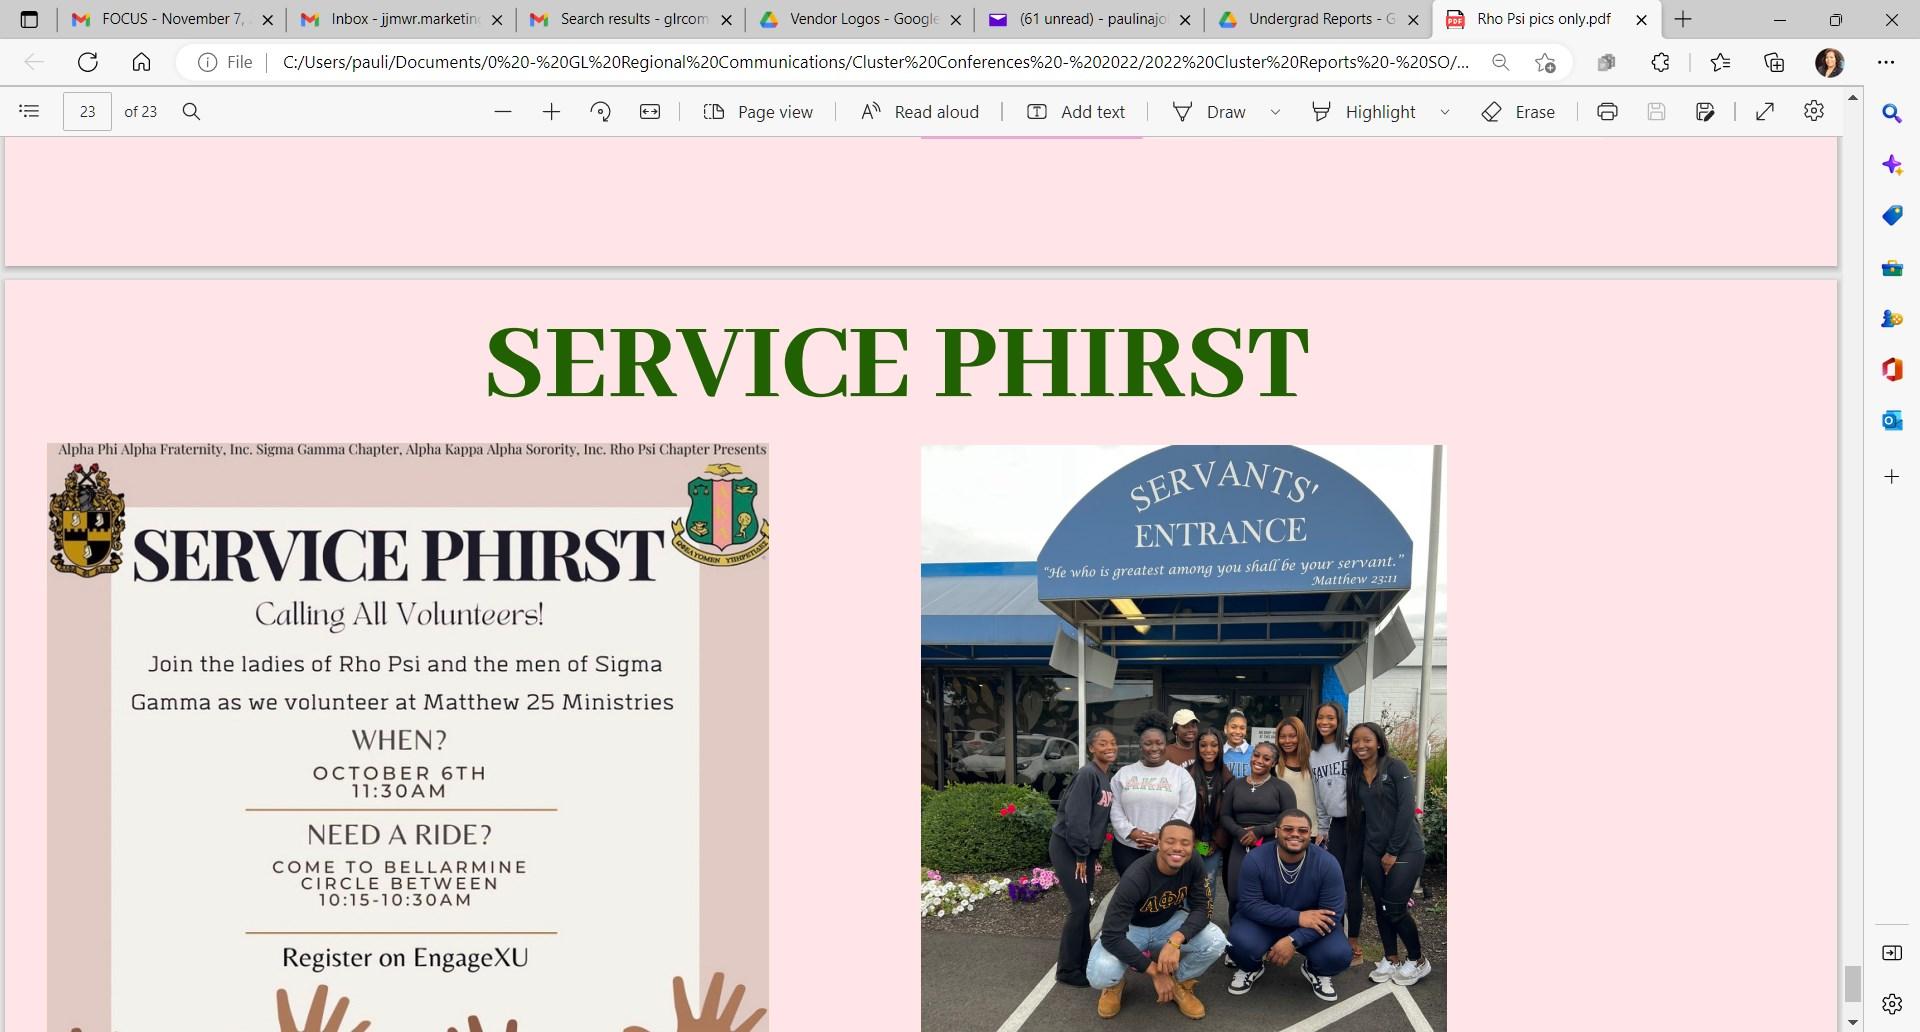
Task: Open the browser profile avatar
Action: click(x=1829, y=62)
